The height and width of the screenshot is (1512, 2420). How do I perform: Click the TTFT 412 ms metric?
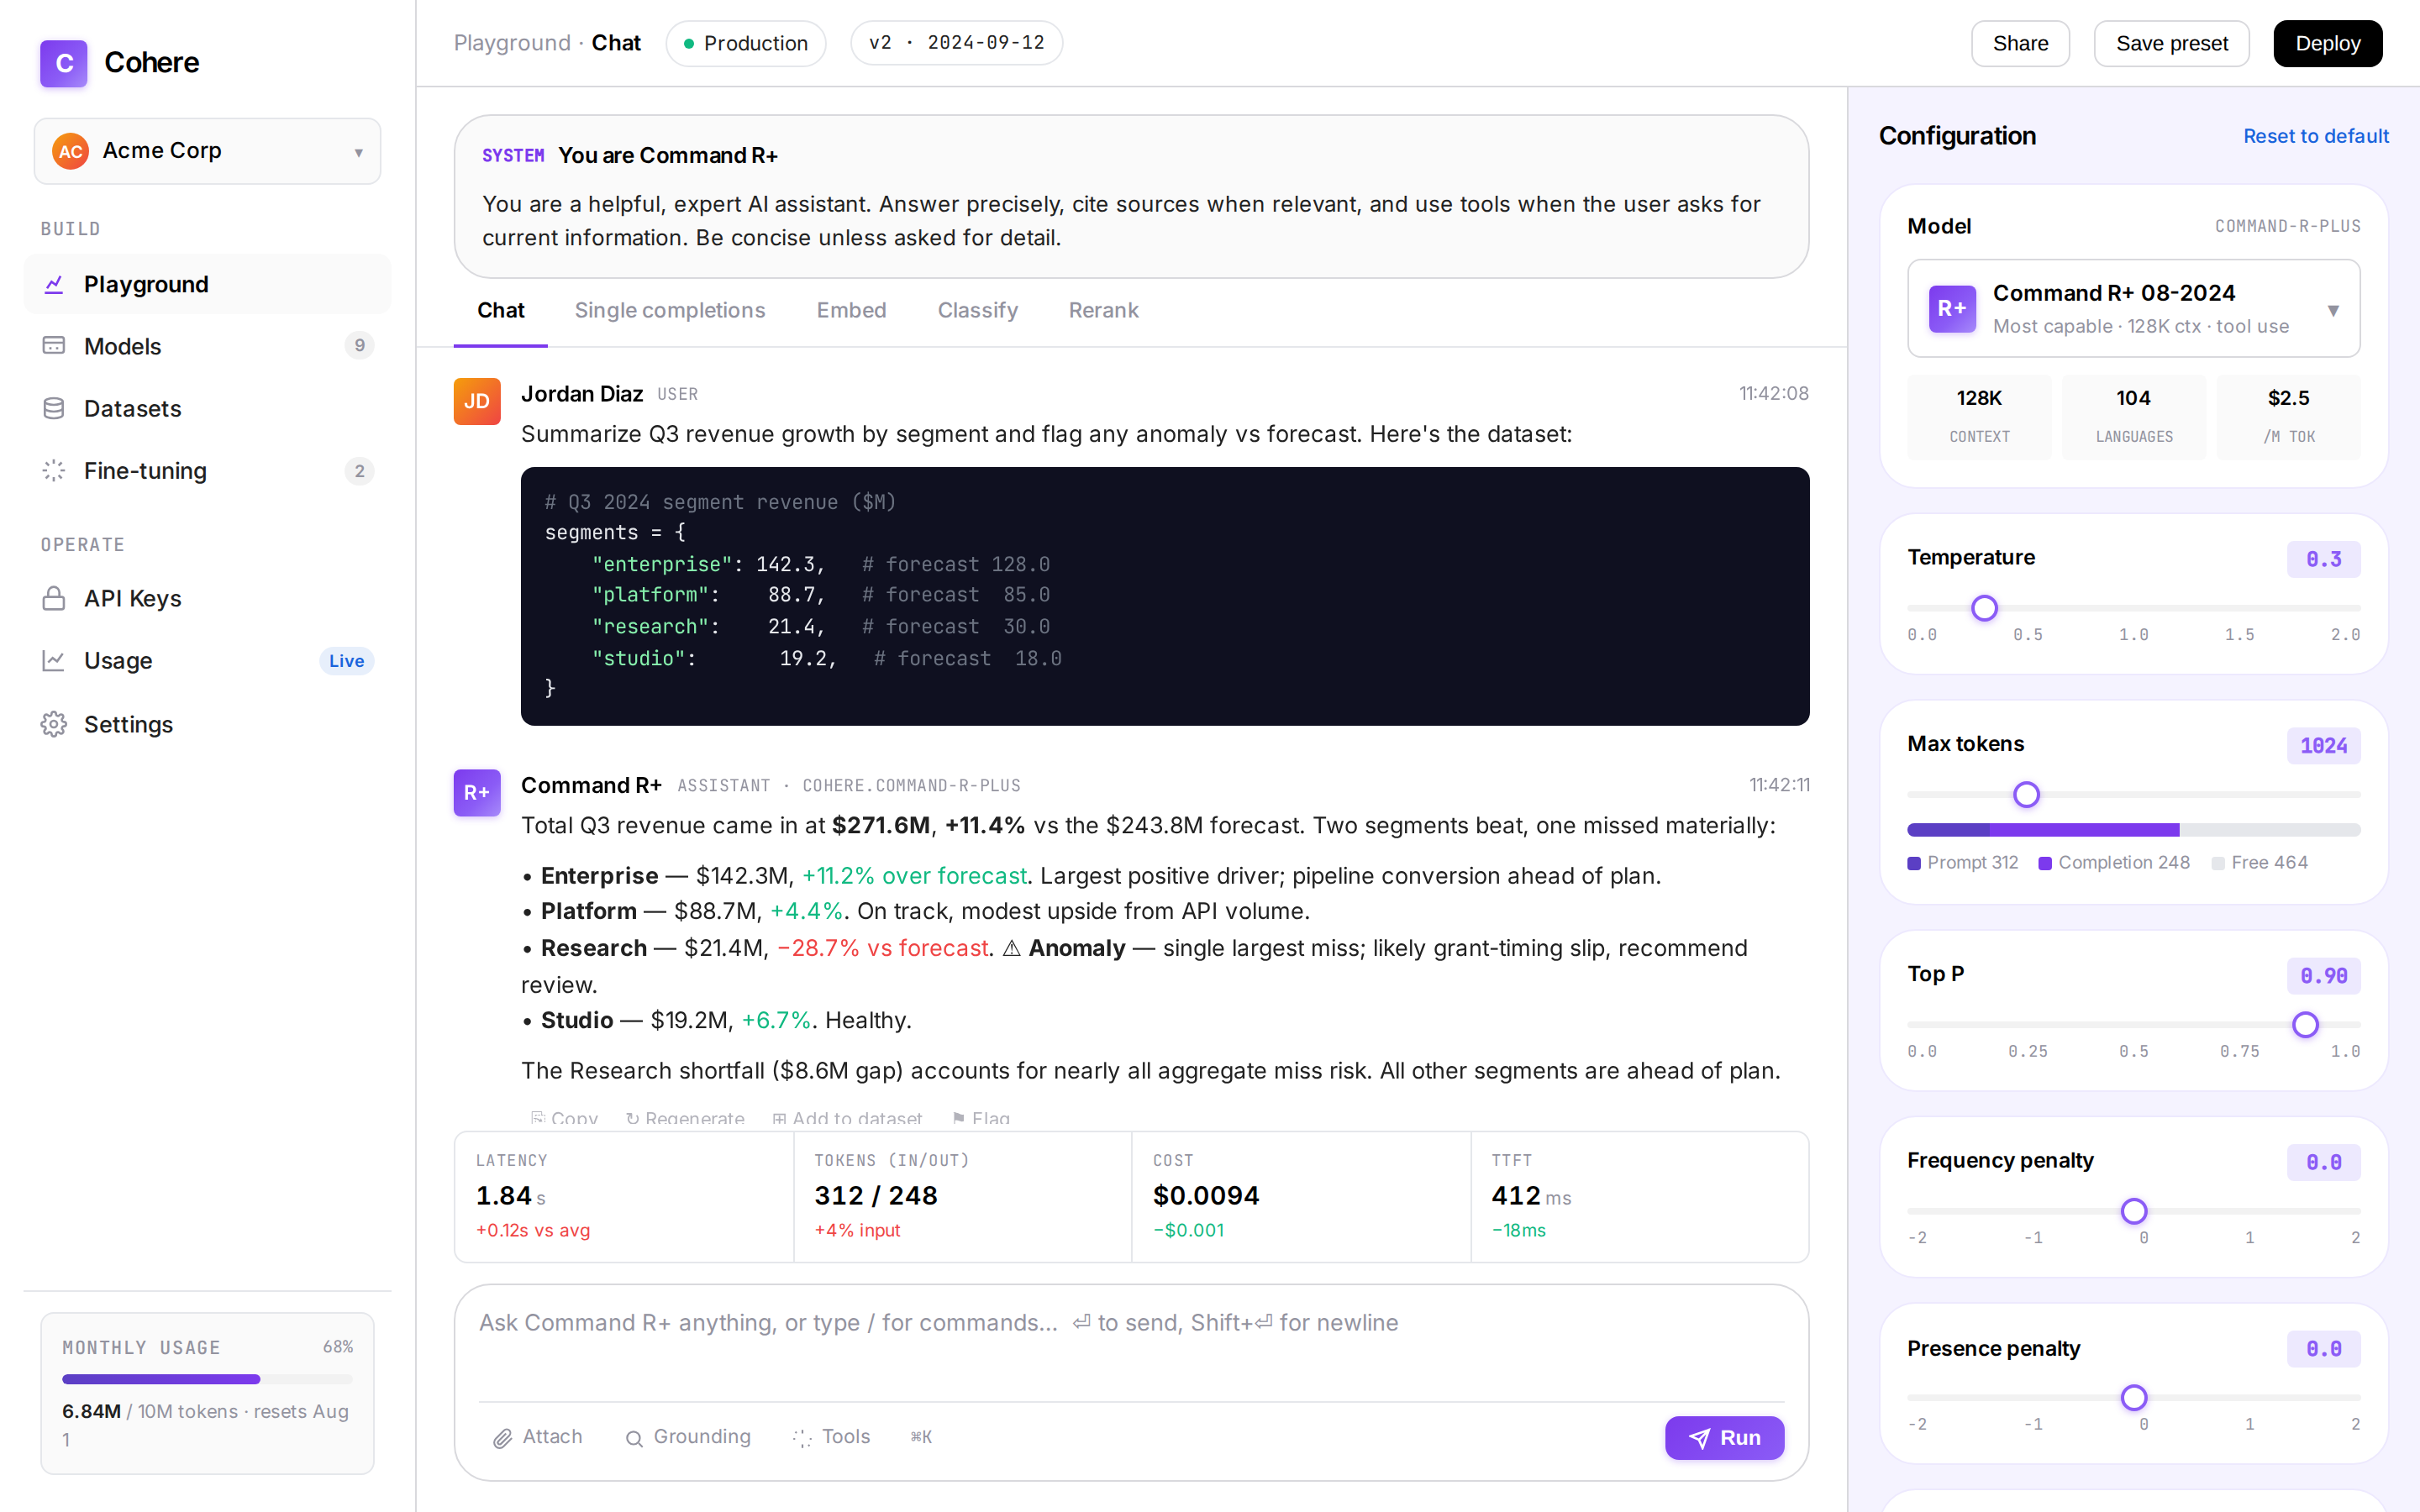1640,1197
